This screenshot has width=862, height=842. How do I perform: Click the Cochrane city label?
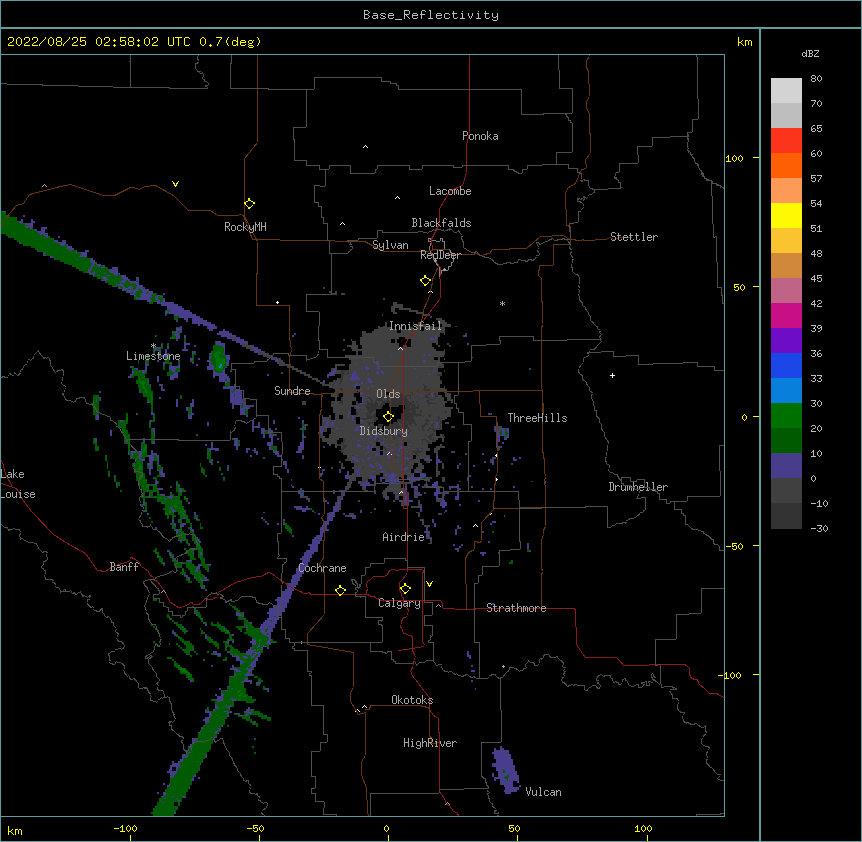[322, 568]
